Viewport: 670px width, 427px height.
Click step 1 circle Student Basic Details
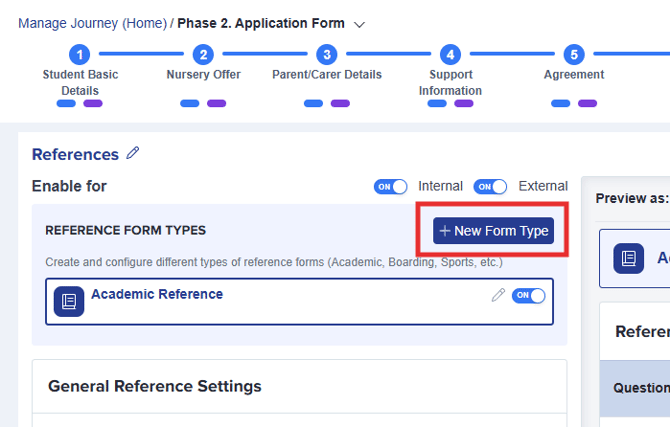(80, 55)
